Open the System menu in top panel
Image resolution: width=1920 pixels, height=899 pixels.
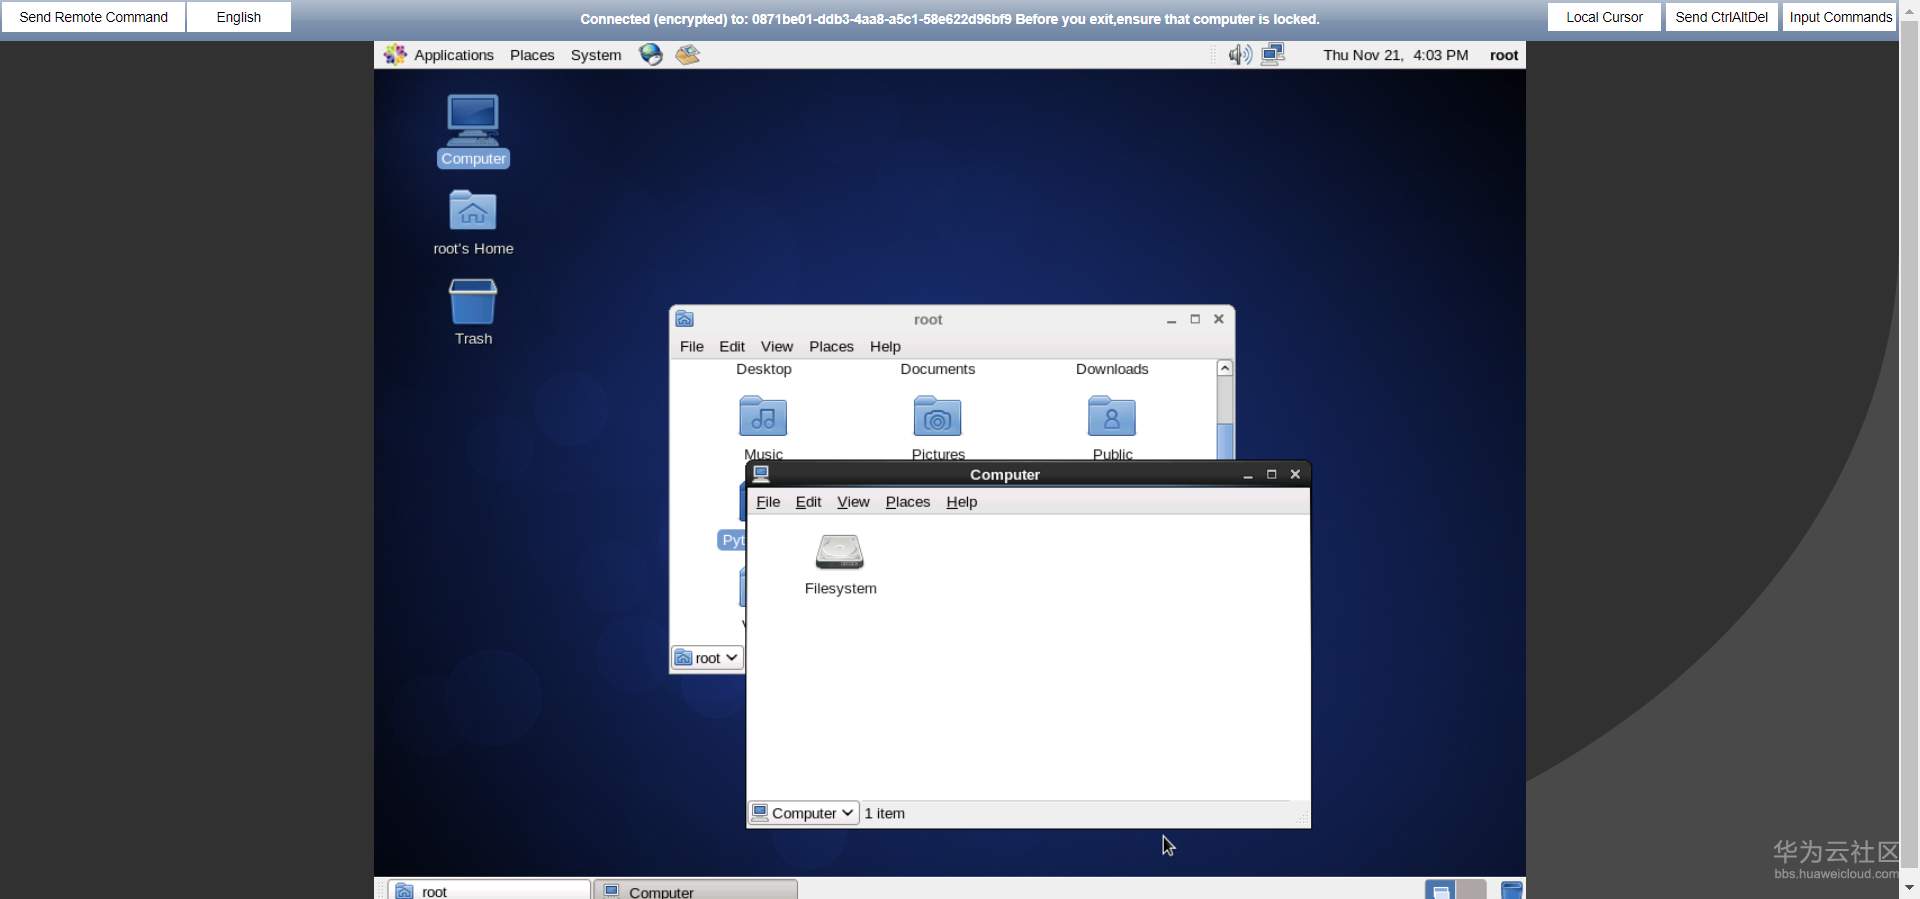coord(596,55)
